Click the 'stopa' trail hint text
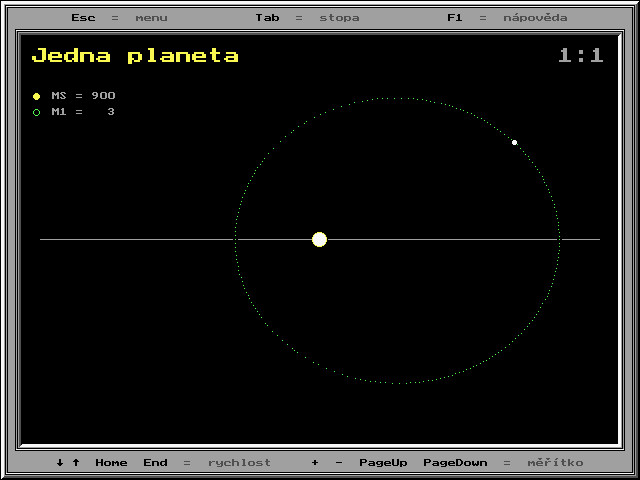This screenshot has width=640, height=480. coord(339,18)
